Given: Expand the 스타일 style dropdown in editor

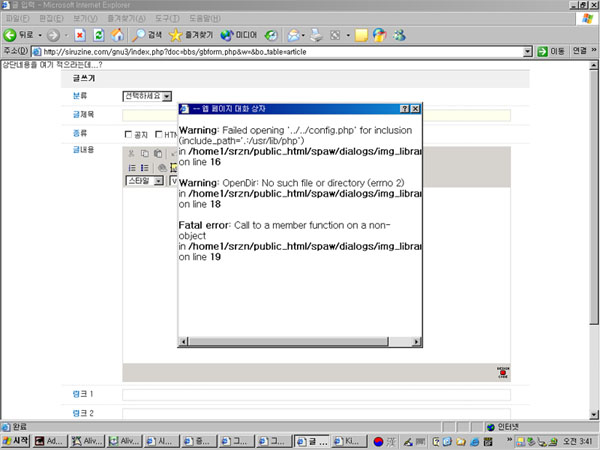Looking at the screenshot, I should [x=157, y=181].
